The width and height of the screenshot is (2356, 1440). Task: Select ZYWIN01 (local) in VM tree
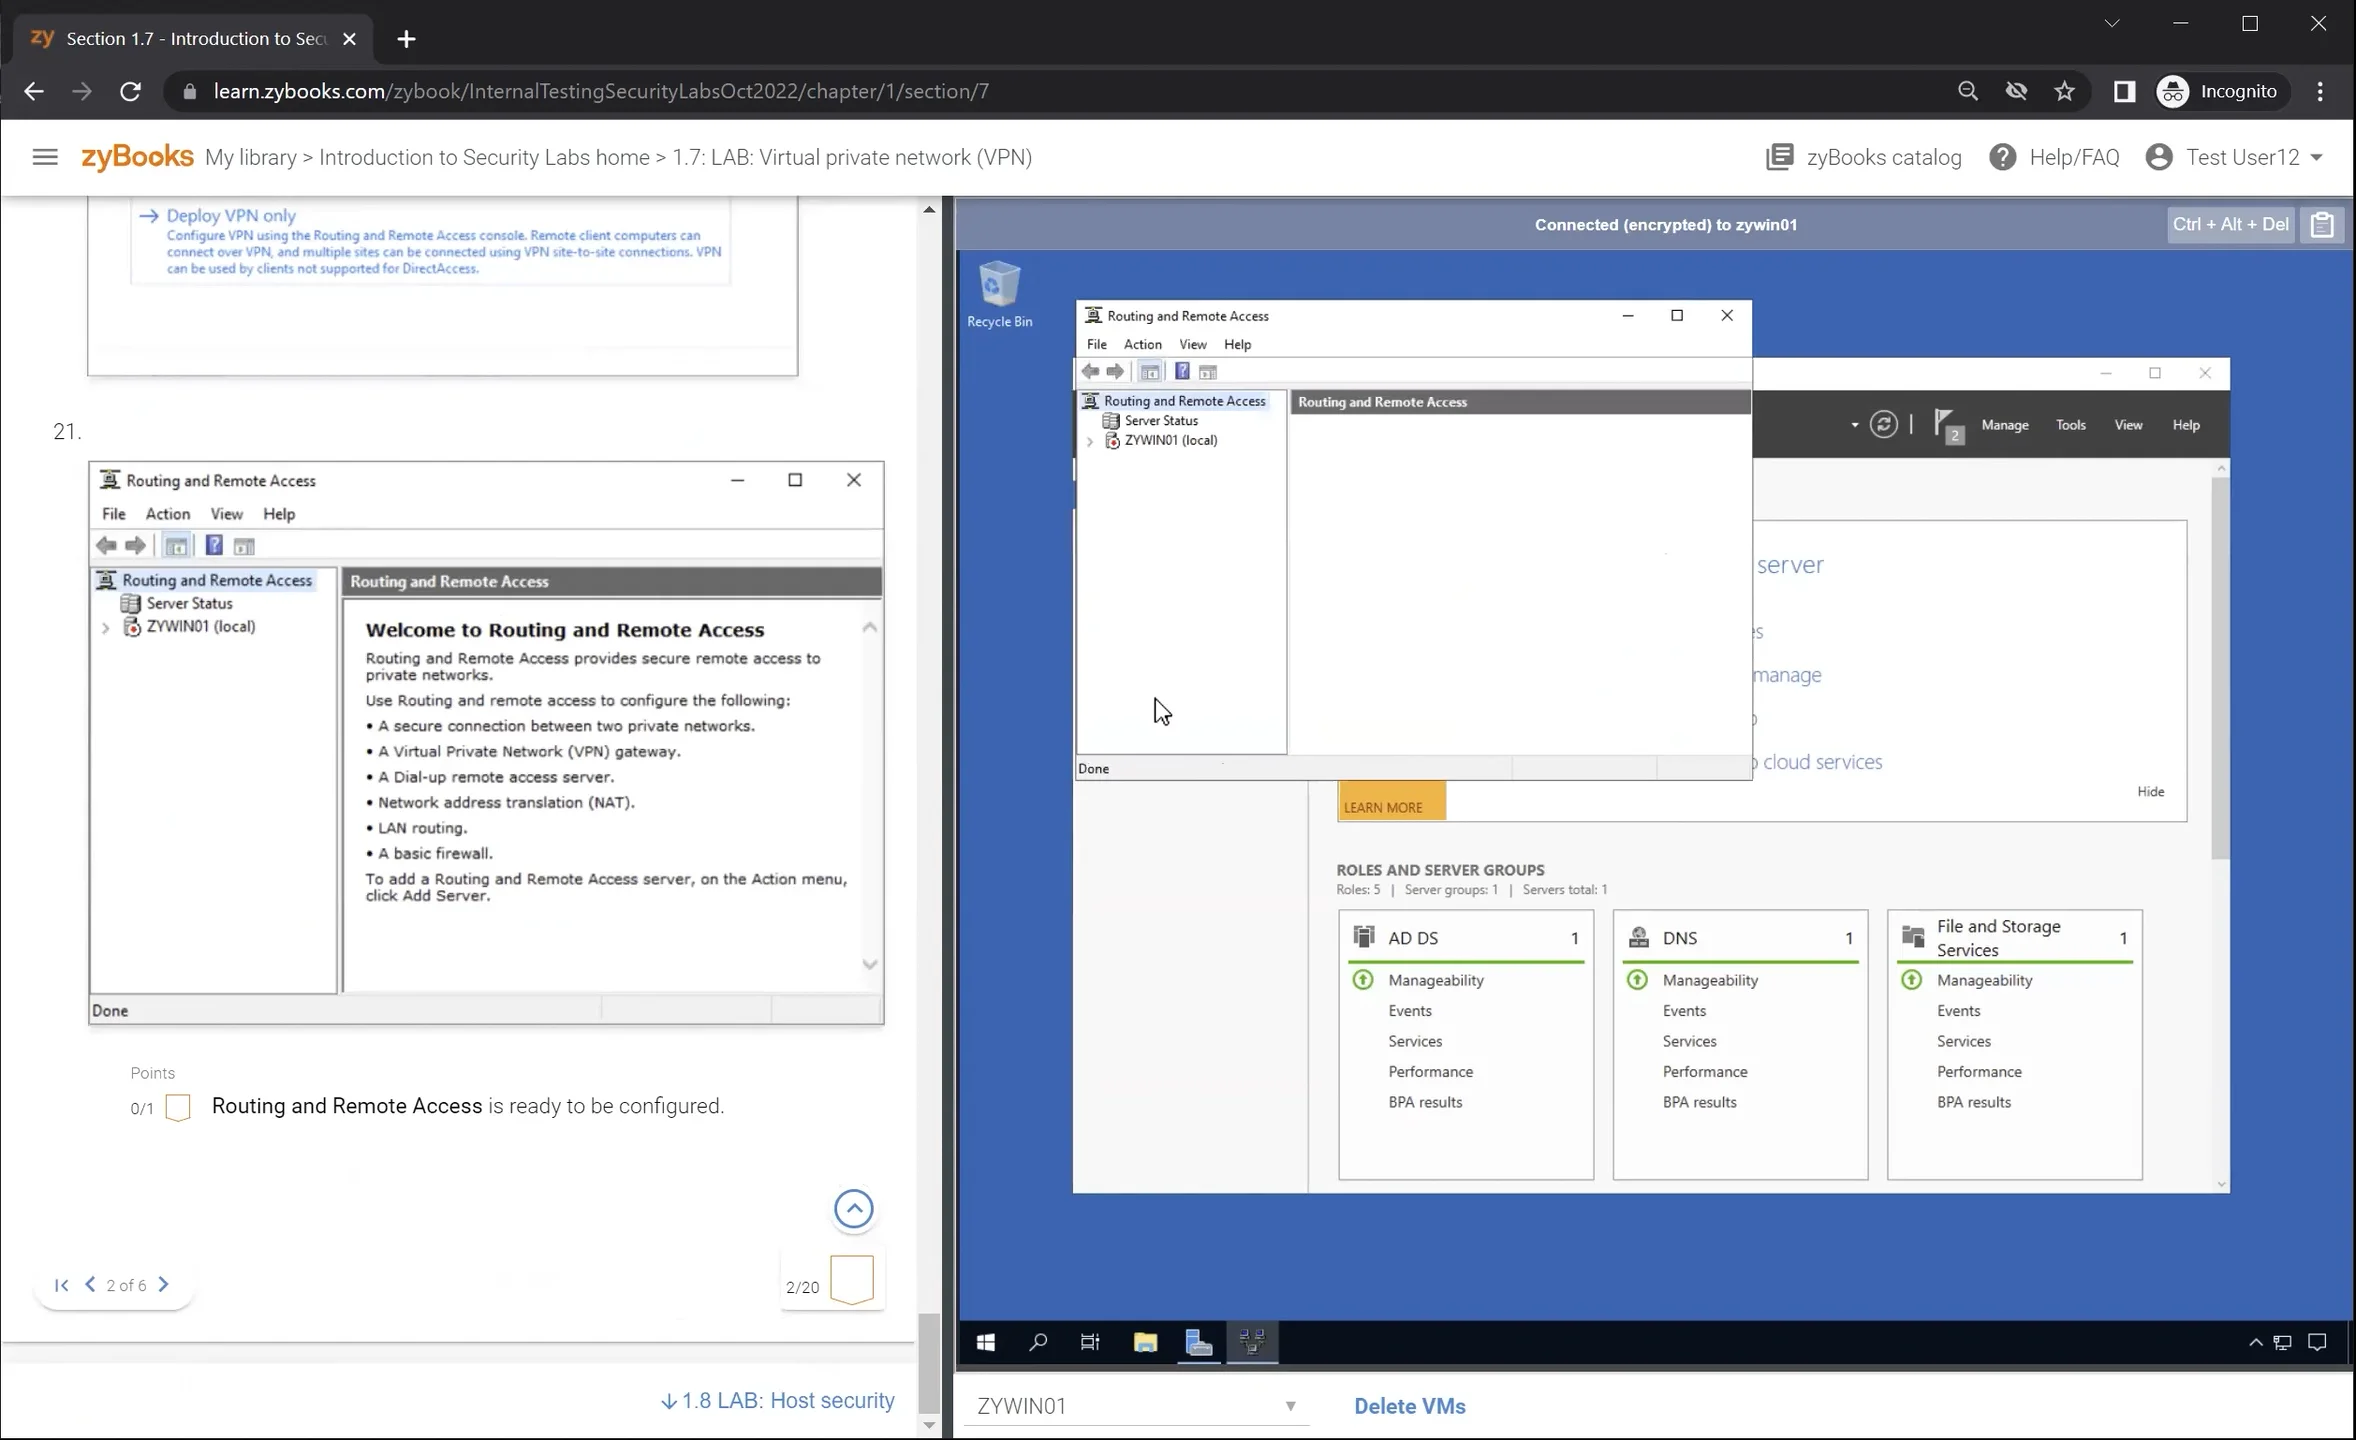pos(1170,440)
